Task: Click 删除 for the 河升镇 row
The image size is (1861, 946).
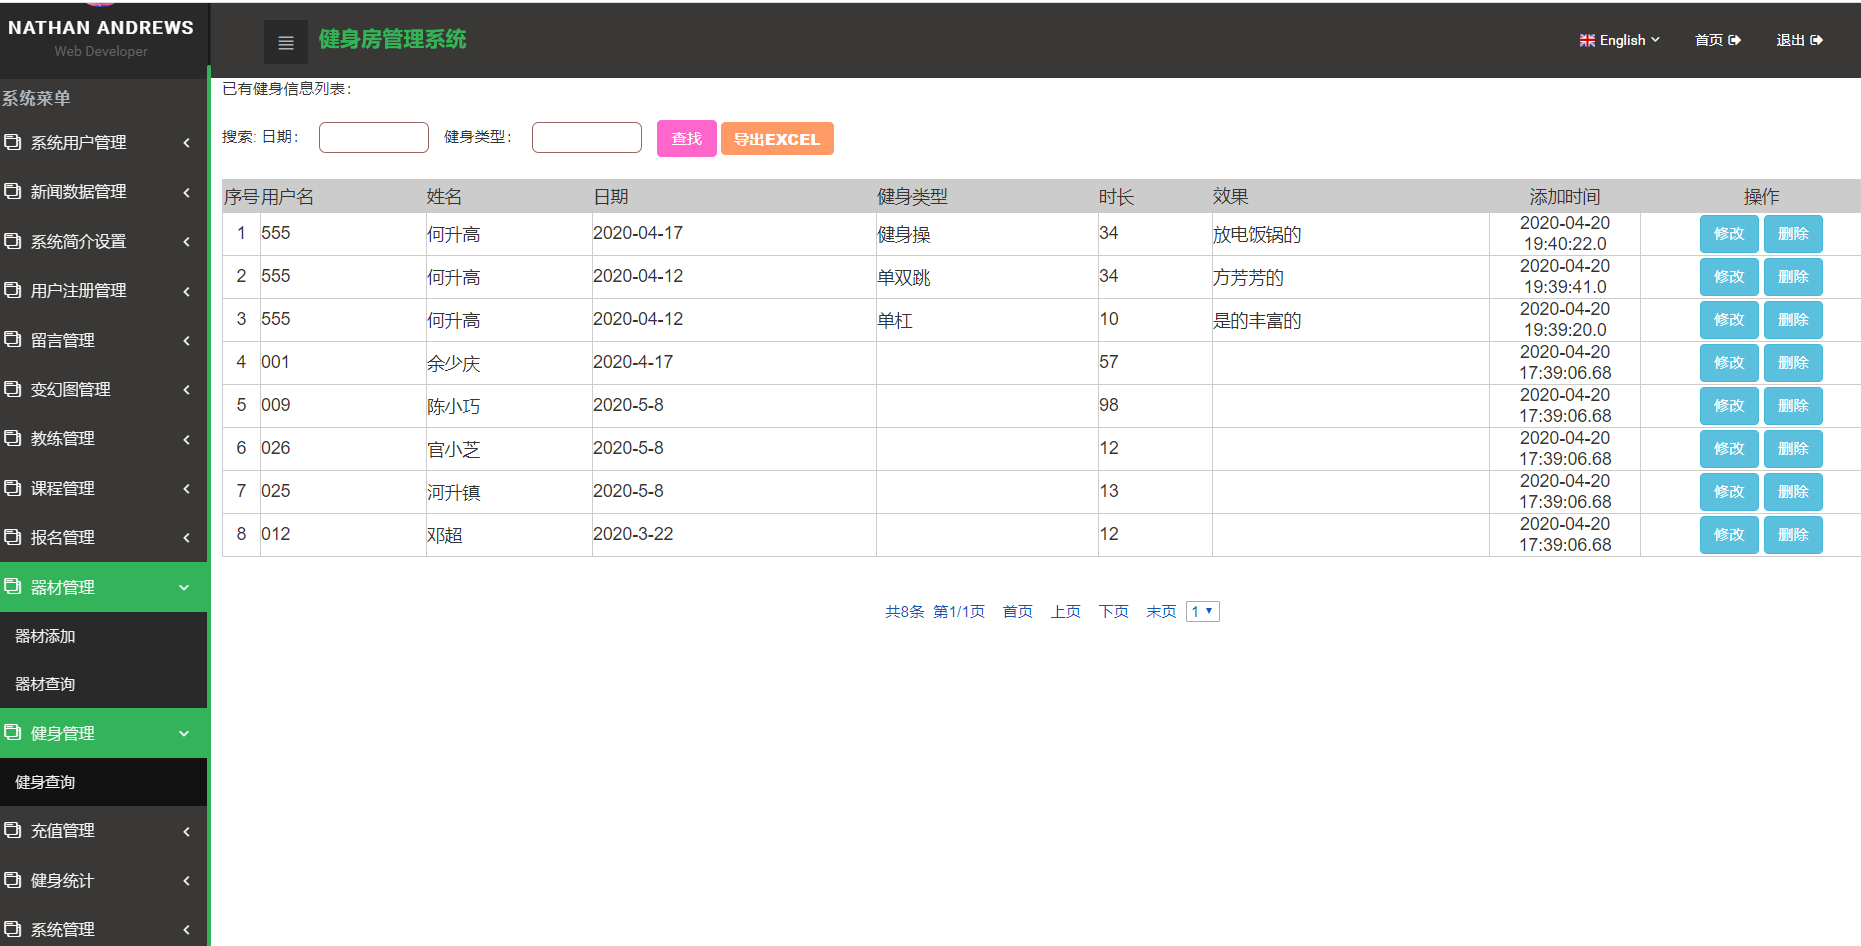Action: pos(1793,492)
